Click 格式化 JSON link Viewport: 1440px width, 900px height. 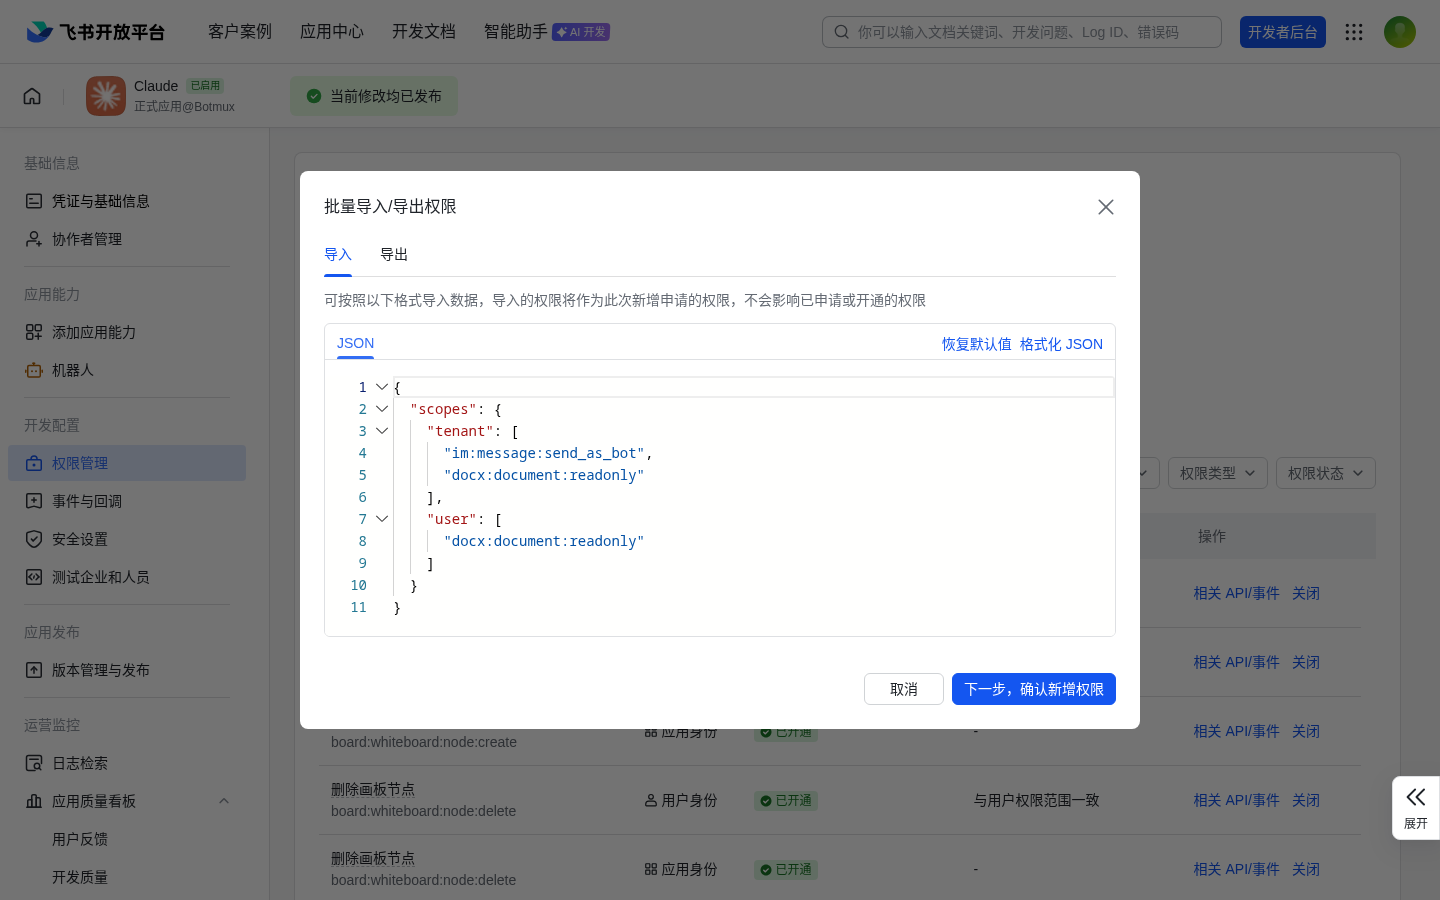(1061, 344)
